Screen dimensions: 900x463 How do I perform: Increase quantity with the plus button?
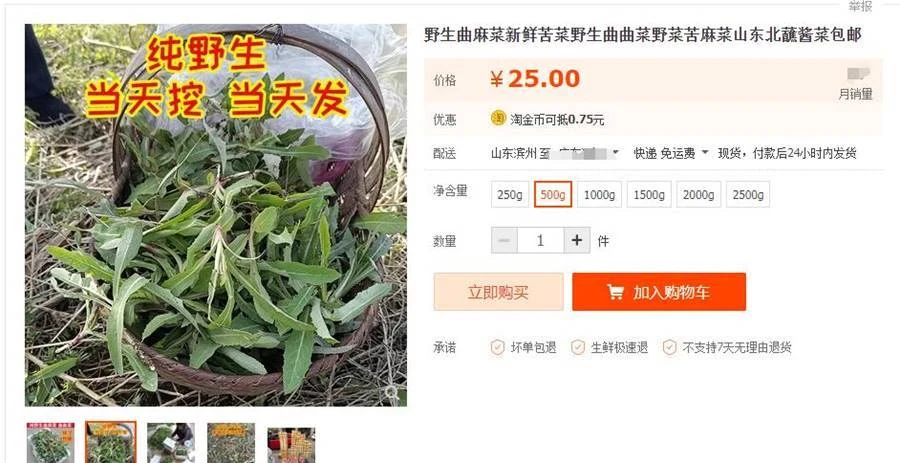coord(577,240)
